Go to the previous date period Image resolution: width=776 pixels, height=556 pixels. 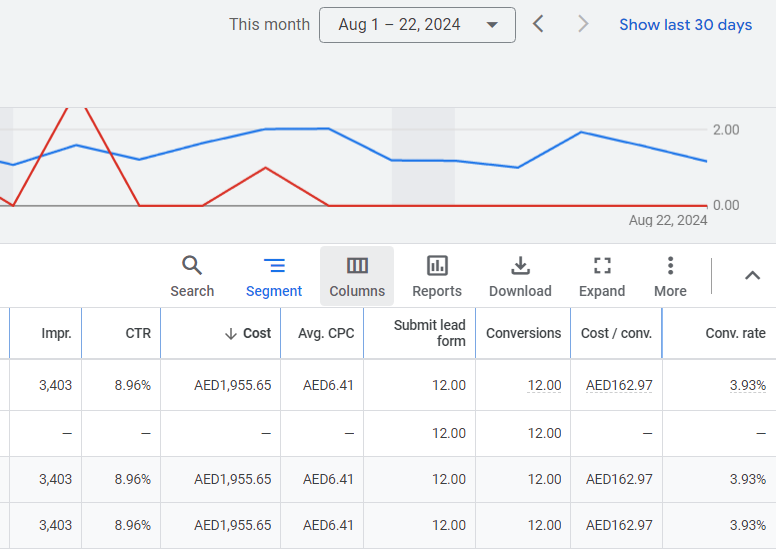tap(538, 24)
